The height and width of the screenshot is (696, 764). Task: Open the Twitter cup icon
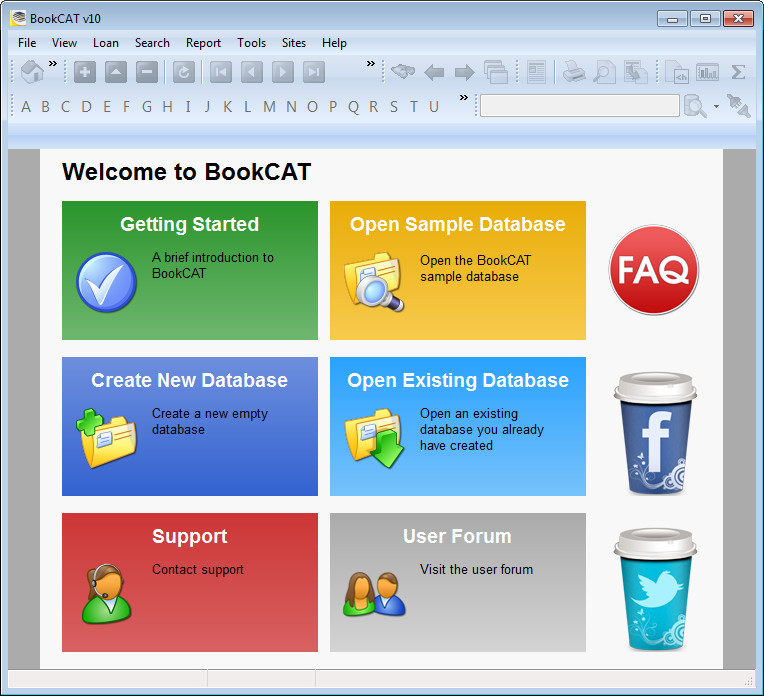tap(655, 590)
